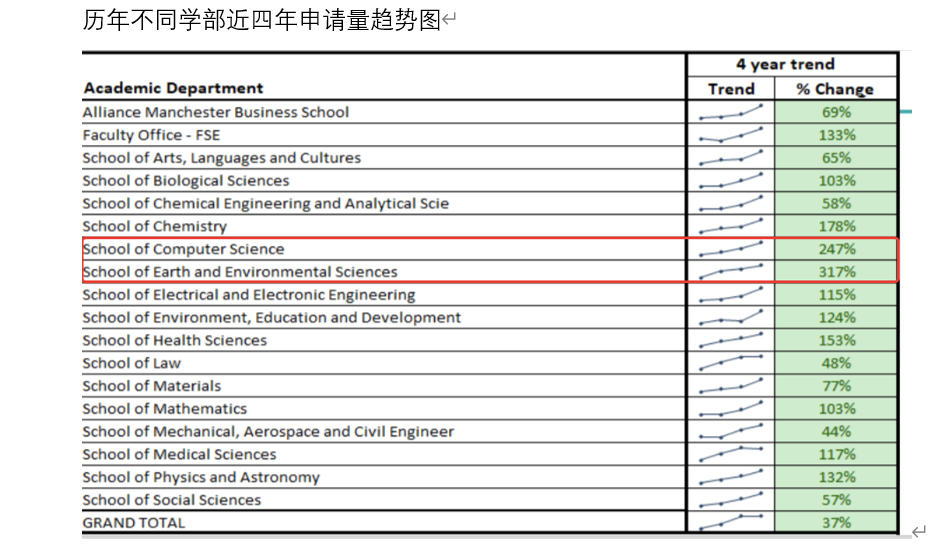Click the 153% change cell

(x=836, y=340)
